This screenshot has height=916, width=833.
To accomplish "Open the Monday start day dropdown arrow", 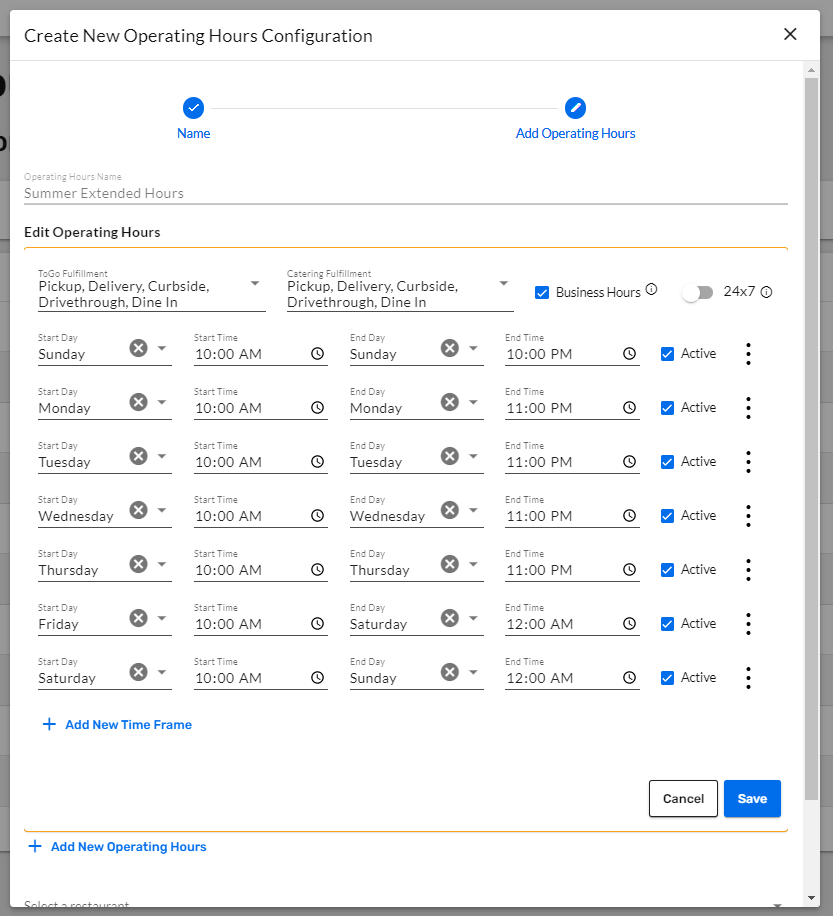I will [162, 402].
